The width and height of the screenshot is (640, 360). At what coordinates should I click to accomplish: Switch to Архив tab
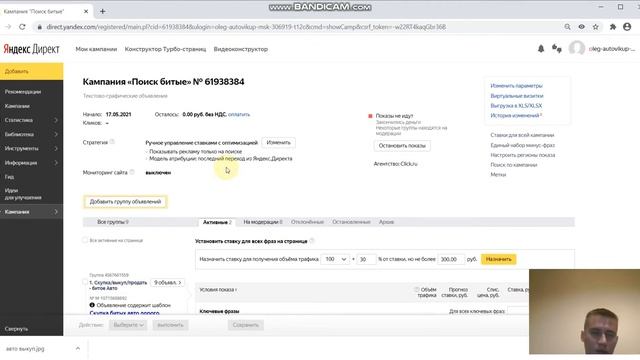386,222
